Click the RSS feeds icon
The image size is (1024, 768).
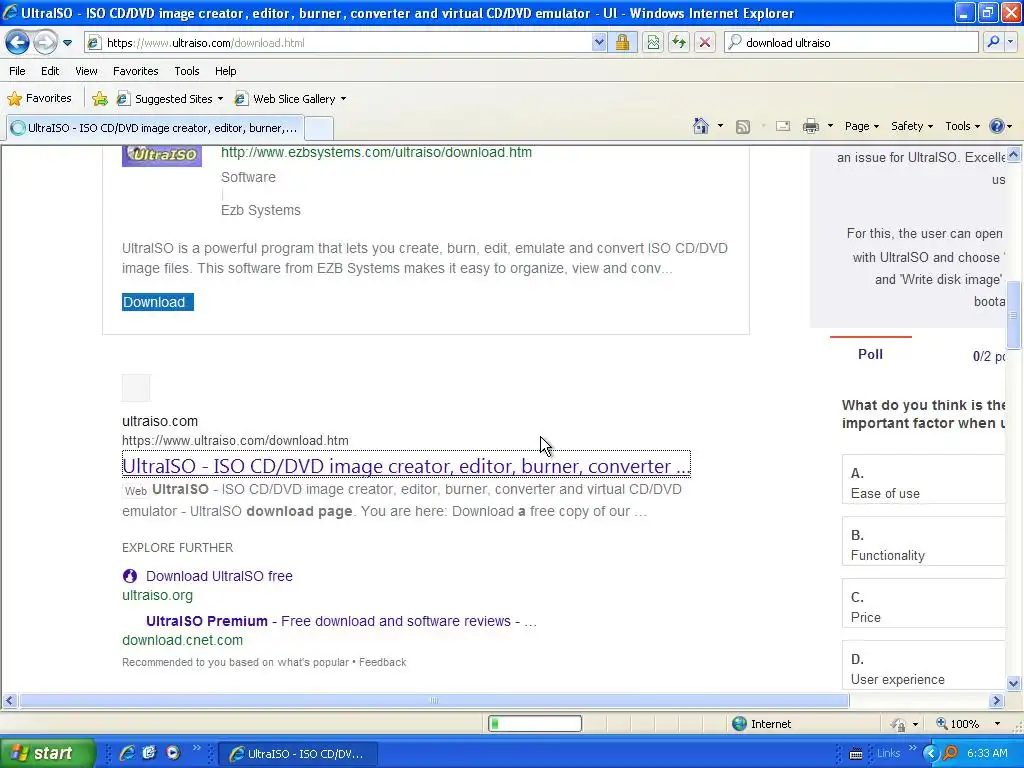coord(743,127)
